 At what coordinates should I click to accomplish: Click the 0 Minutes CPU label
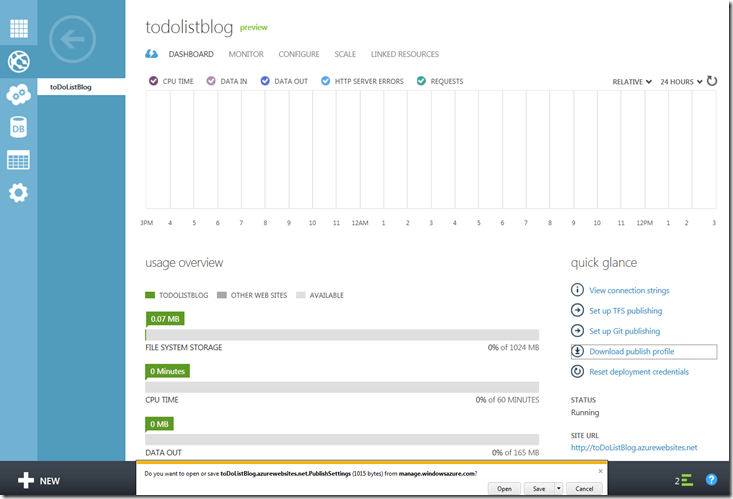pos(167,371)
